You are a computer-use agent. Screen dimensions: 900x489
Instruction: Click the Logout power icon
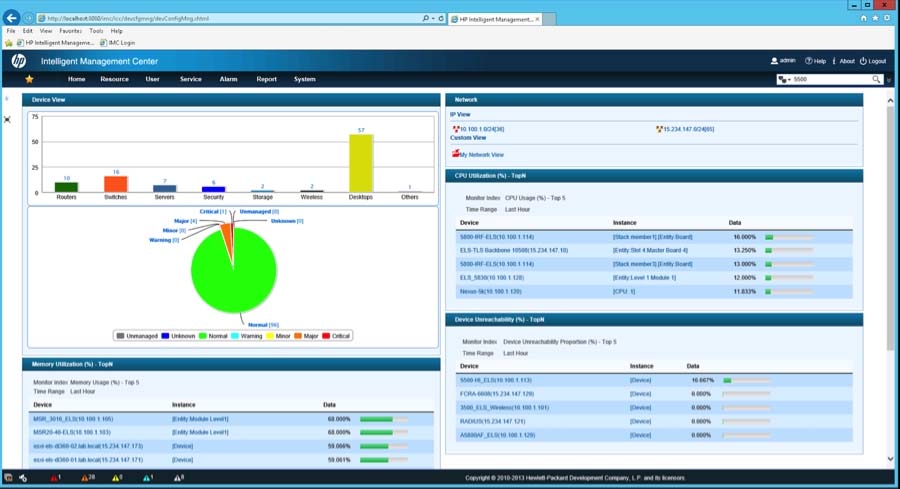pyautogui.click(x=863, y=61)
